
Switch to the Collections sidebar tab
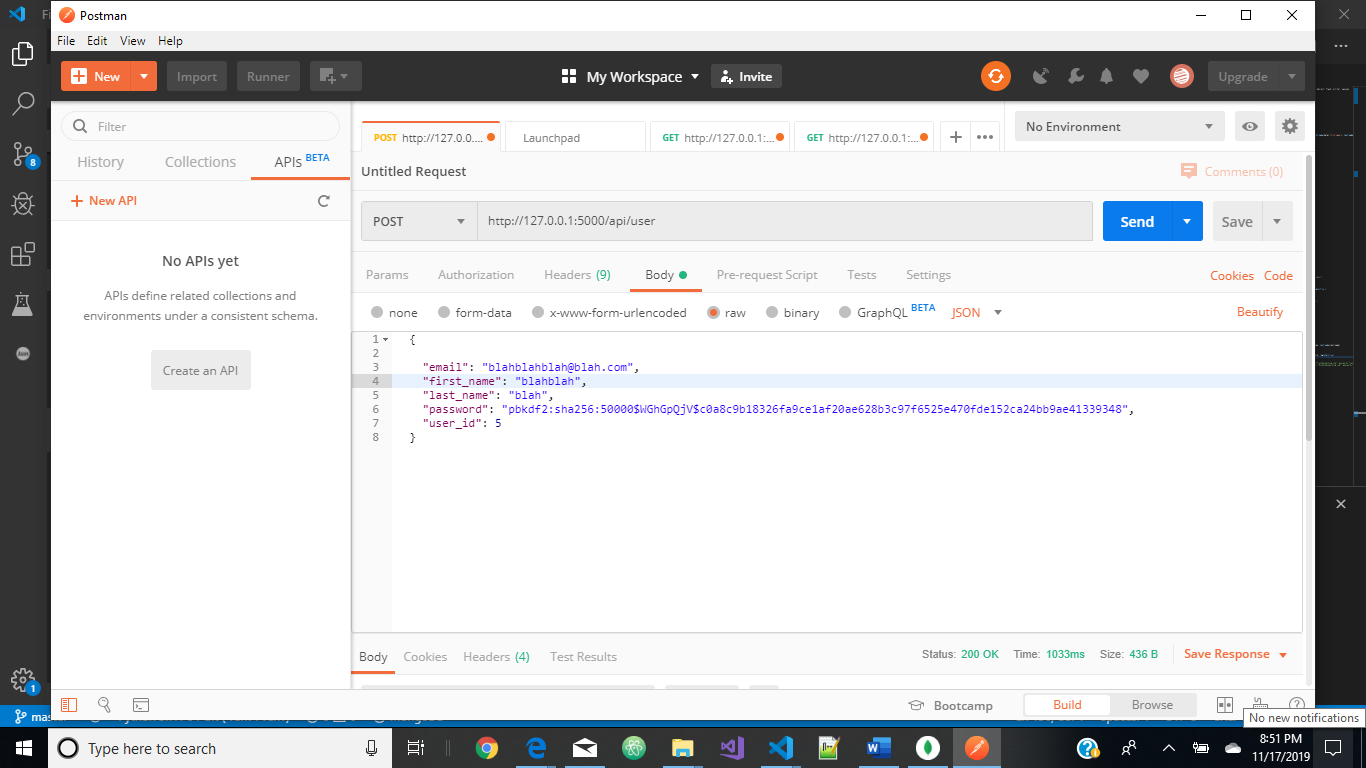(200, 162)
